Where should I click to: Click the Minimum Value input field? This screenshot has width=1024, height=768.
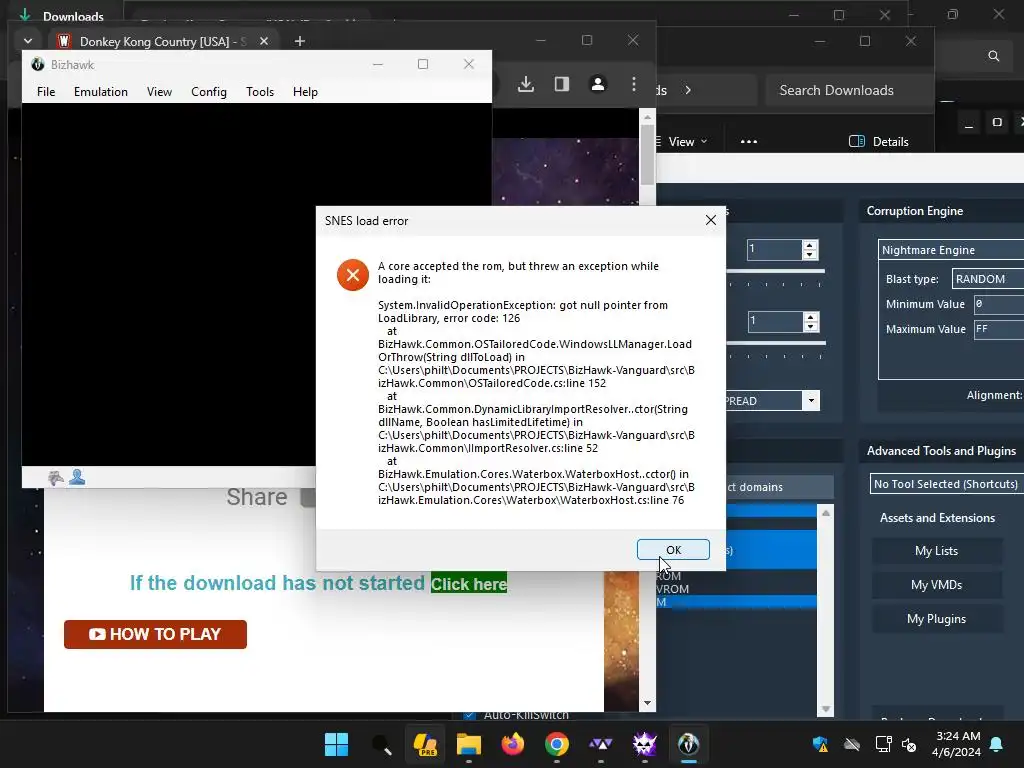pos(999,304)
